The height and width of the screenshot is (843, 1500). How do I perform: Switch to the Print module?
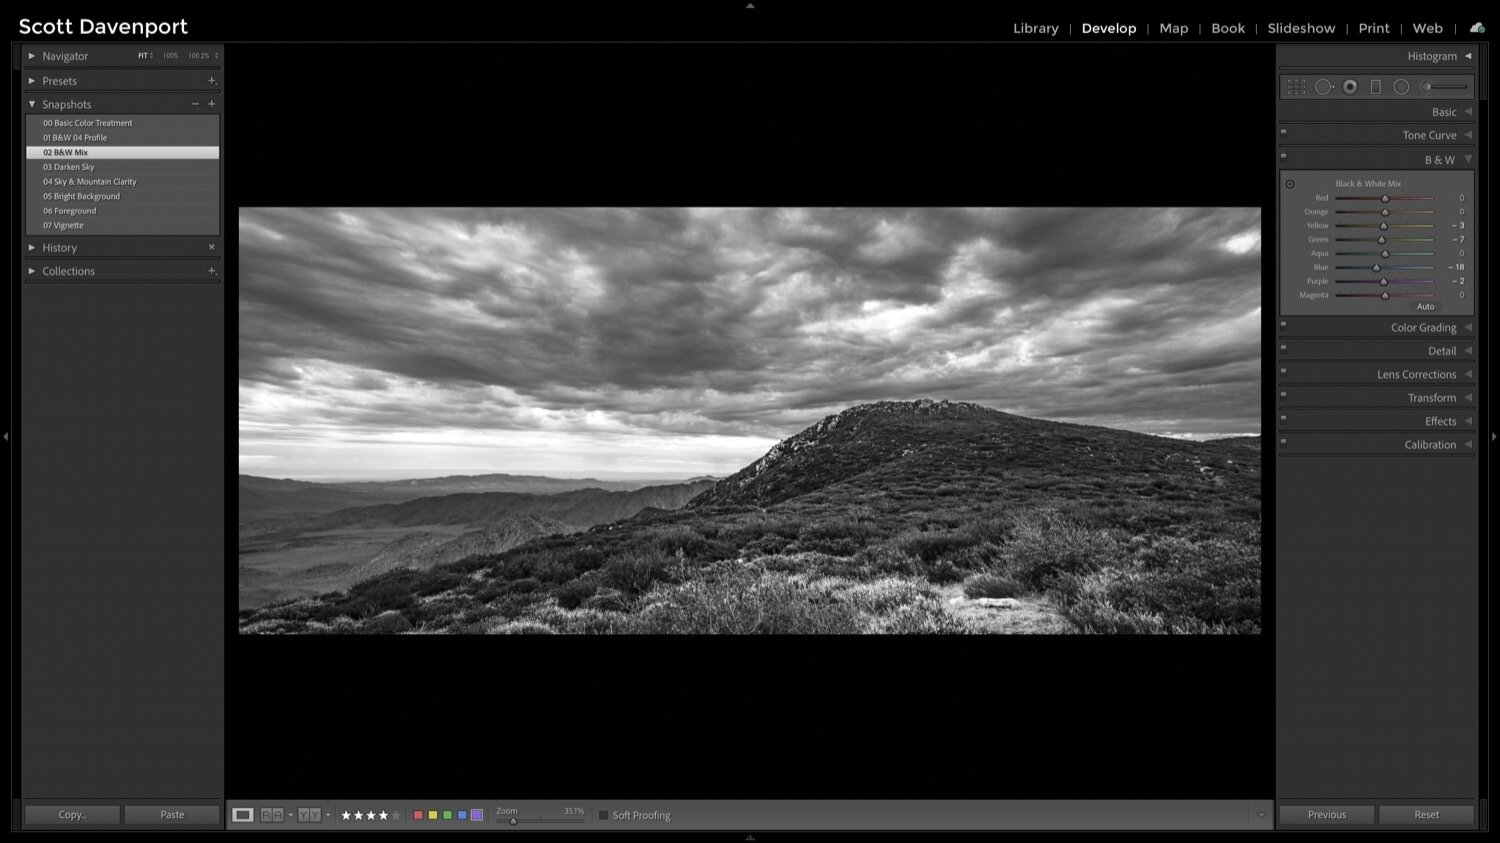1374,28
